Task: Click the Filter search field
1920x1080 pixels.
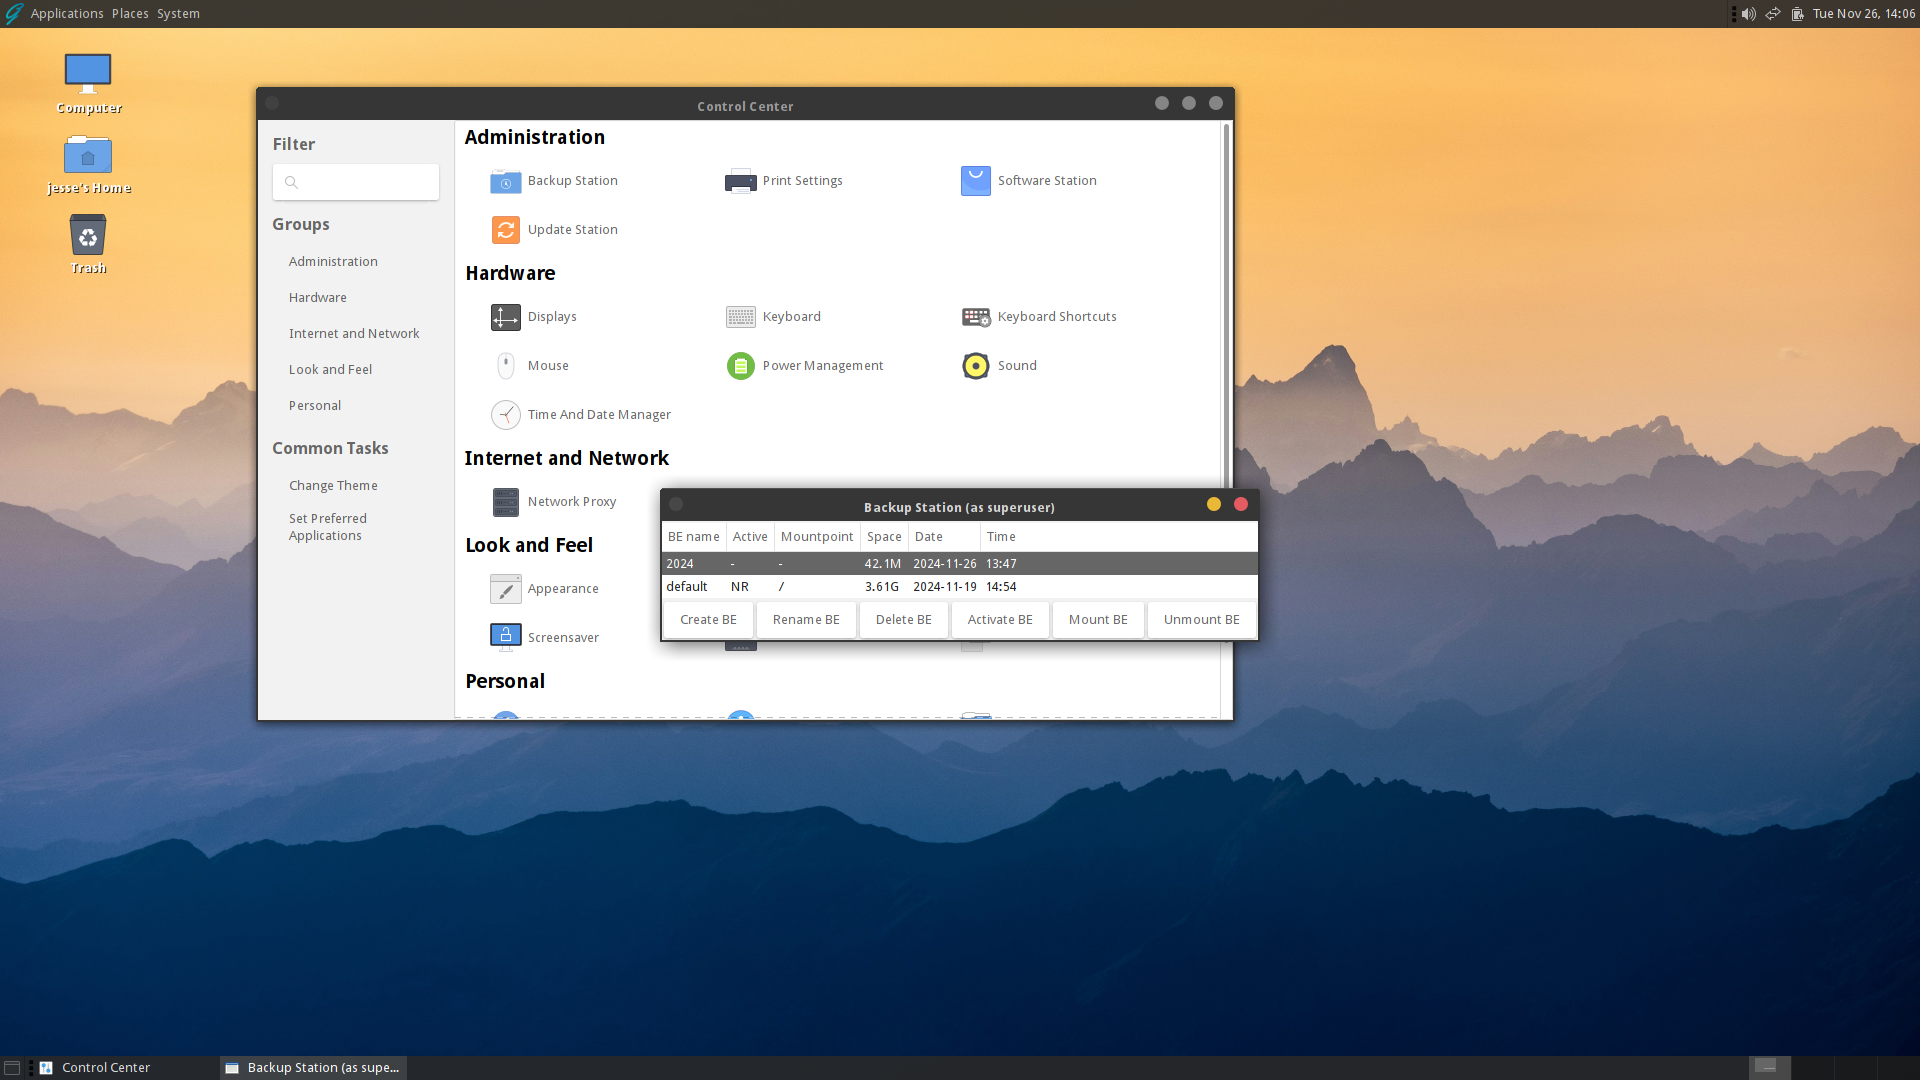Action: (x=356, y=183)
